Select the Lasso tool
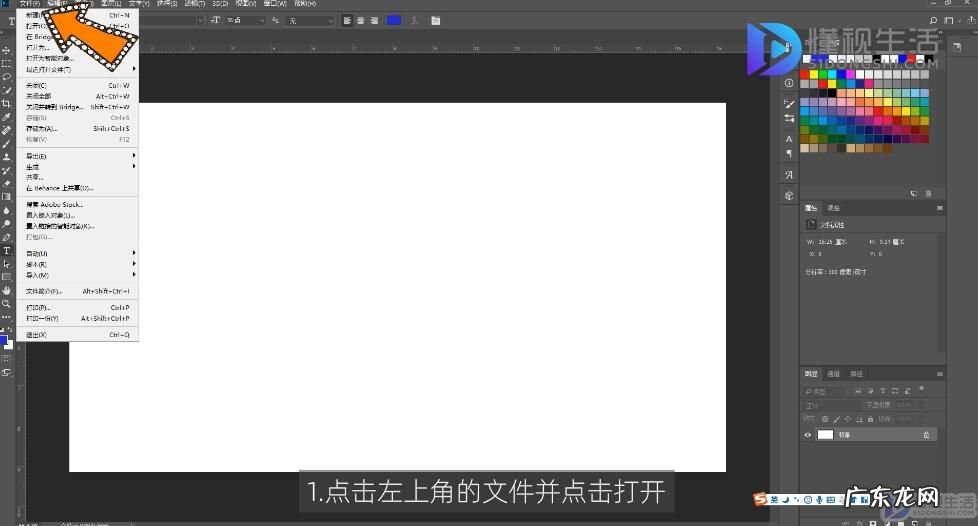Image resolution: width=978 pixels, height=526 pixels. point(6,77)
